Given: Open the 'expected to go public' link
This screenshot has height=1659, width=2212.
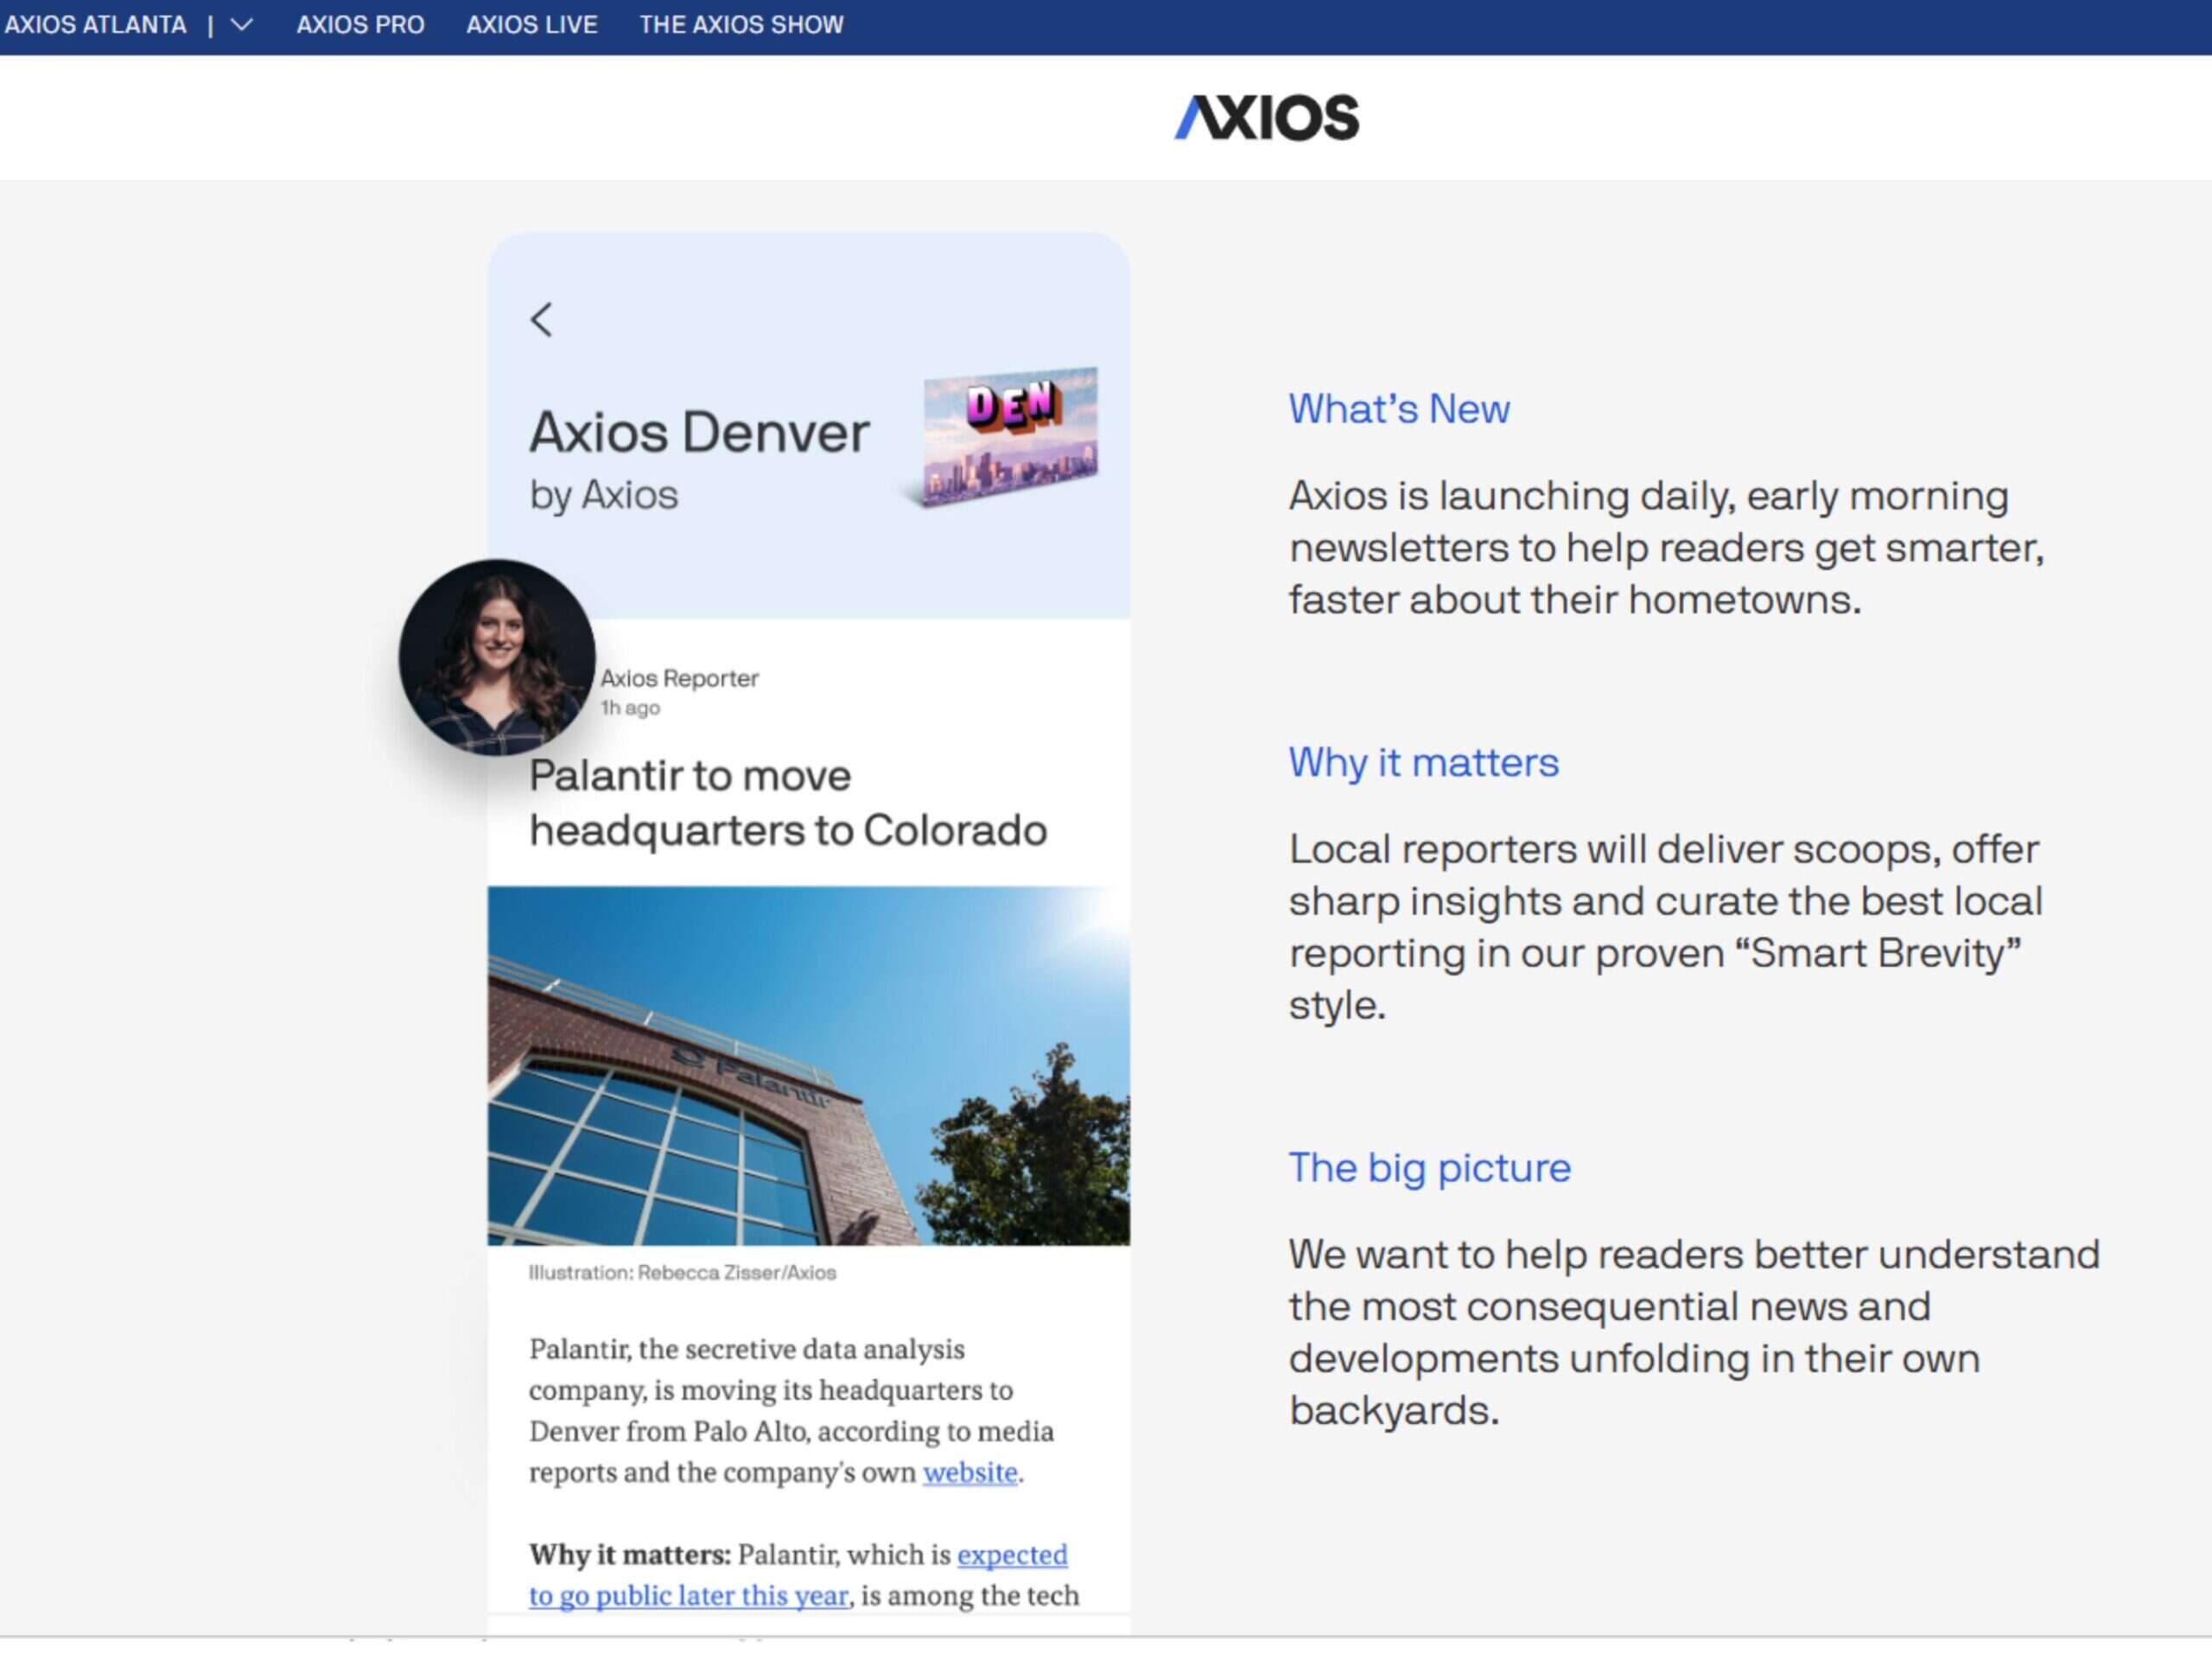Looking at the screenshot, I should point(798,1575).
